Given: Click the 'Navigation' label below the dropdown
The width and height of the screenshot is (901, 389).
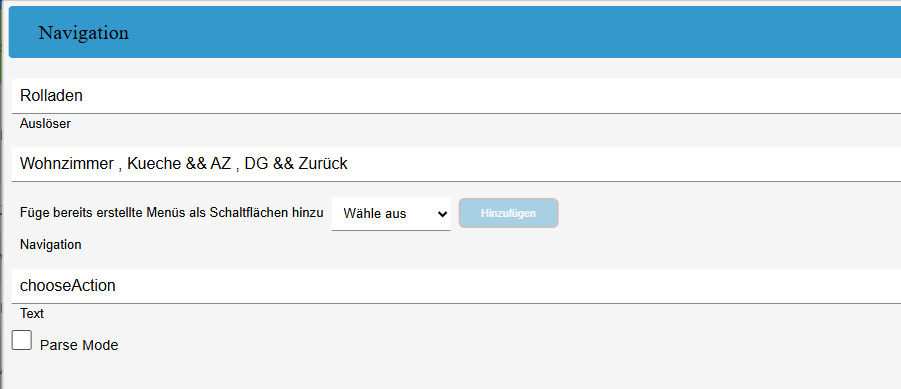Looking at the screenshot, I should tap(51, 245).
